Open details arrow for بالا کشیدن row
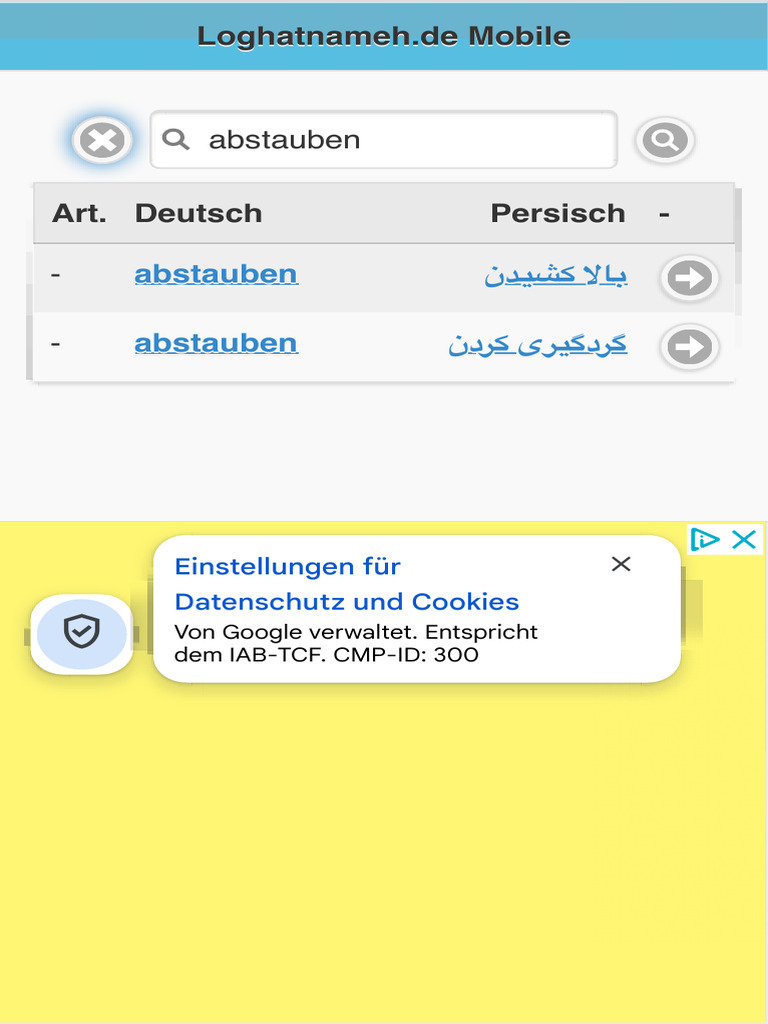This screenshot has height=1024, width=768. (x=689, y=278)
